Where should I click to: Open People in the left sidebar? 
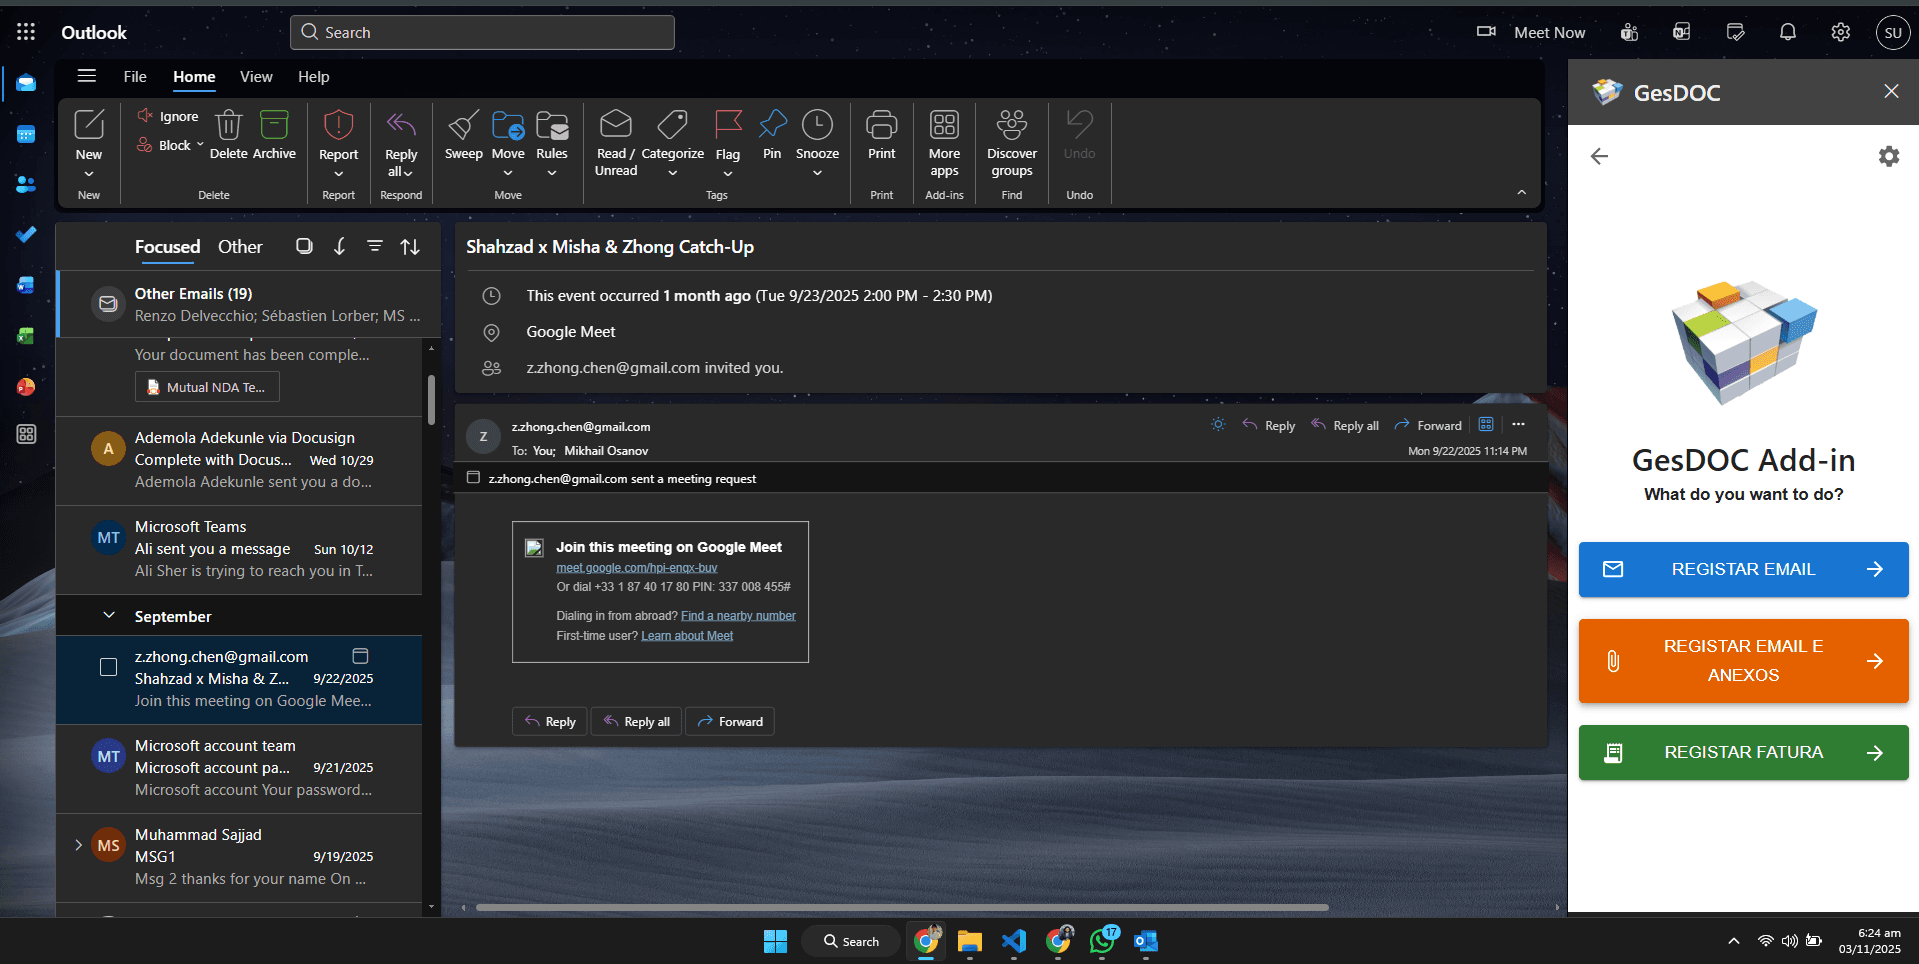26,184
